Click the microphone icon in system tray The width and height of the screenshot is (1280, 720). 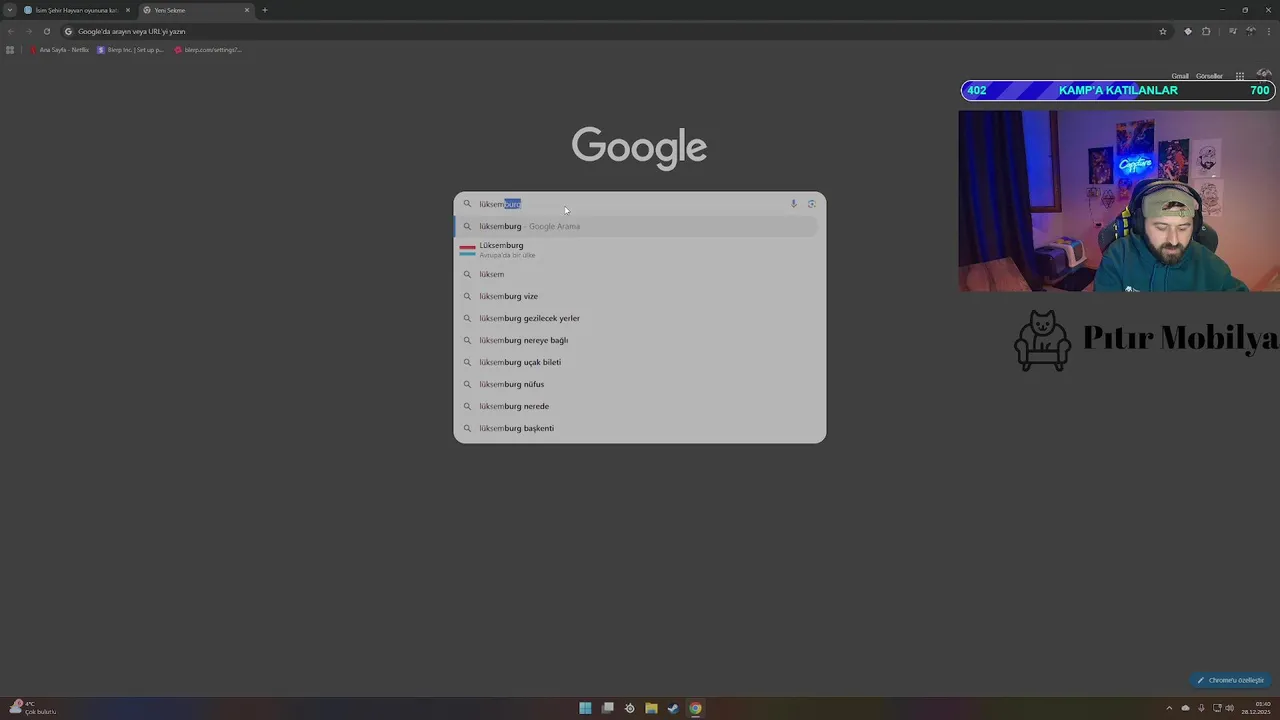(1201, 708)
